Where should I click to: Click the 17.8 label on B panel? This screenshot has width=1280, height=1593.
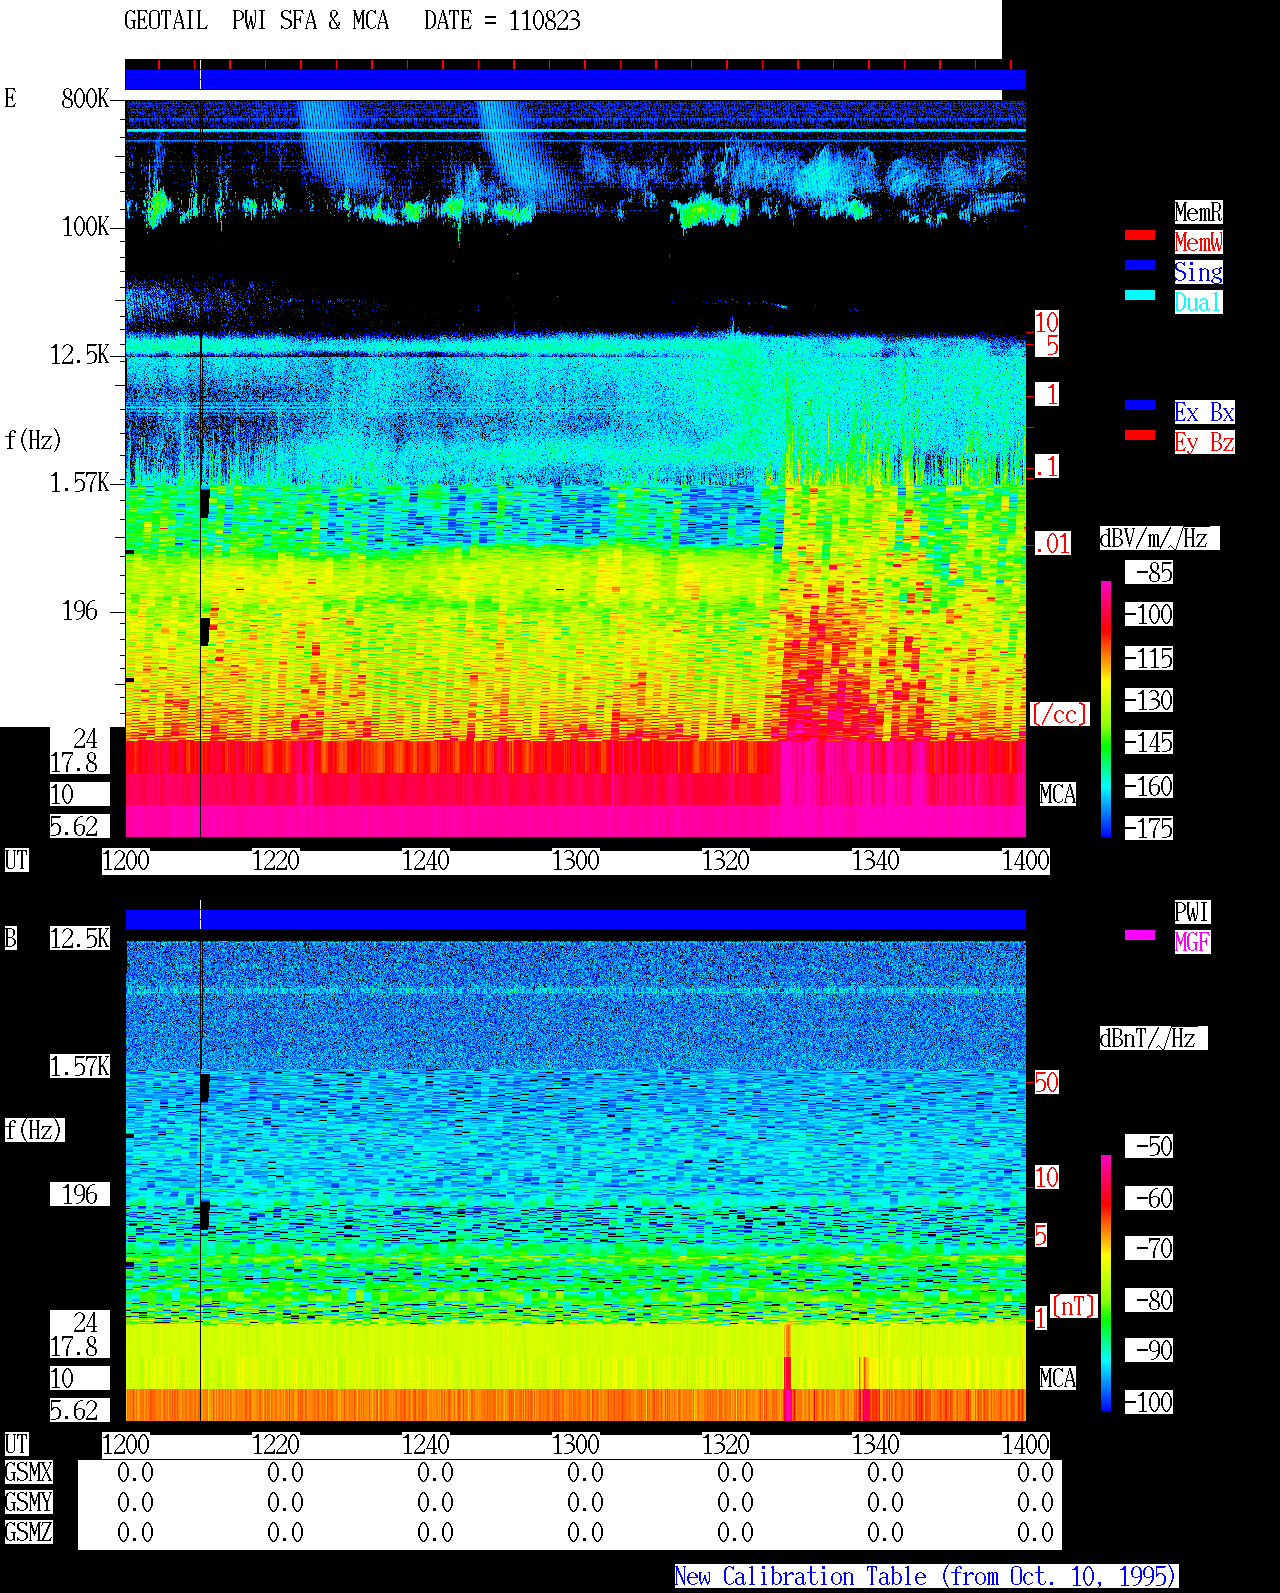(74, 1346)
